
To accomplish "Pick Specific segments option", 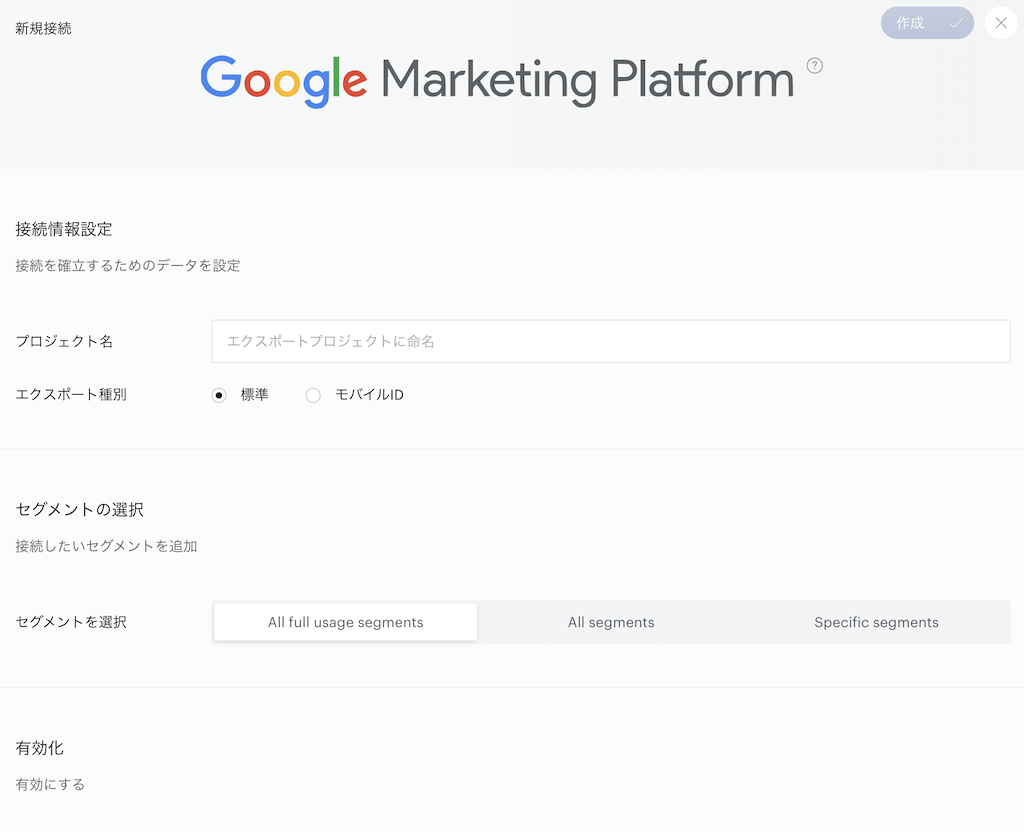I will point(876,622).
